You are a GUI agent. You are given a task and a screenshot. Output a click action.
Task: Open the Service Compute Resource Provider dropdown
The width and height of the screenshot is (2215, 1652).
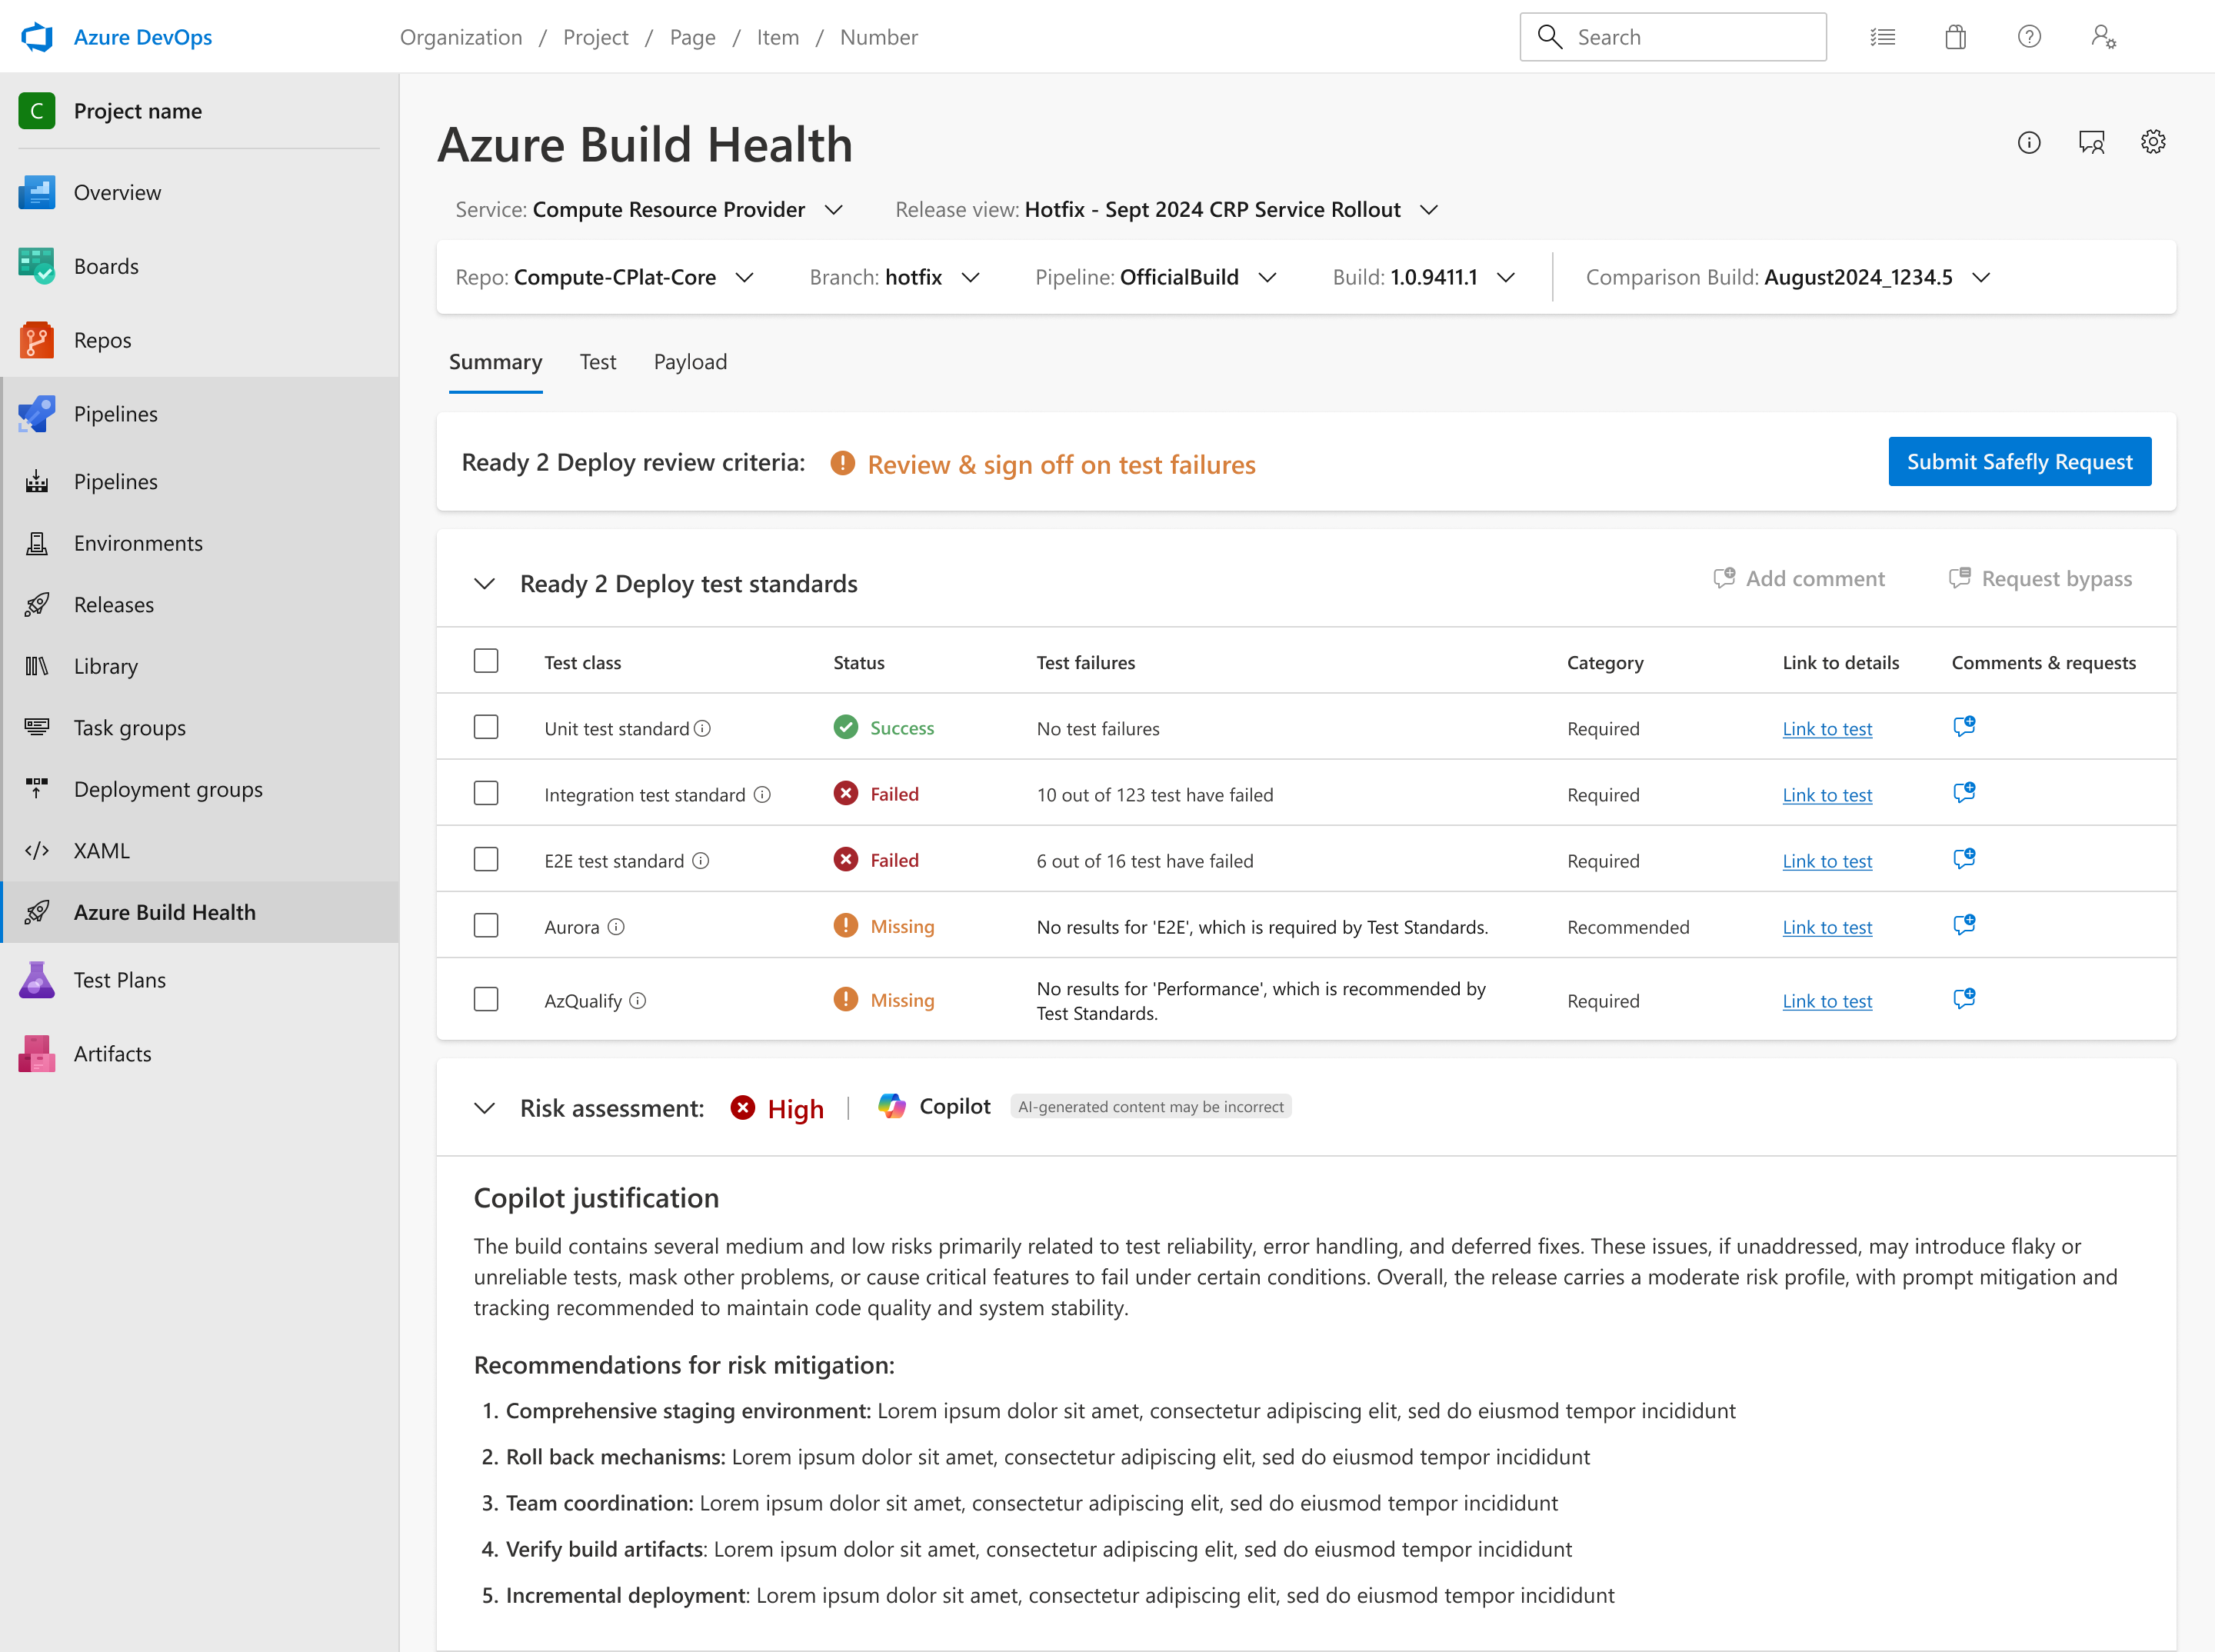650,209
